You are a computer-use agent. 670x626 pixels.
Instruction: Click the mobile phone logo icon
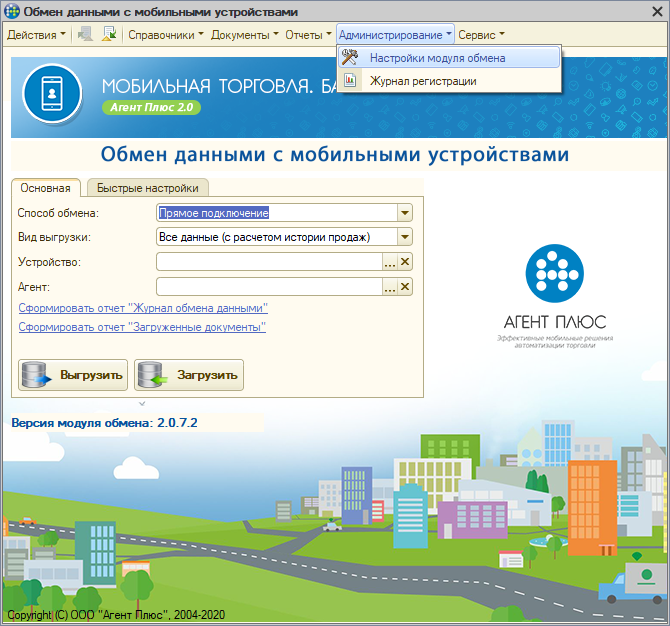52,93
